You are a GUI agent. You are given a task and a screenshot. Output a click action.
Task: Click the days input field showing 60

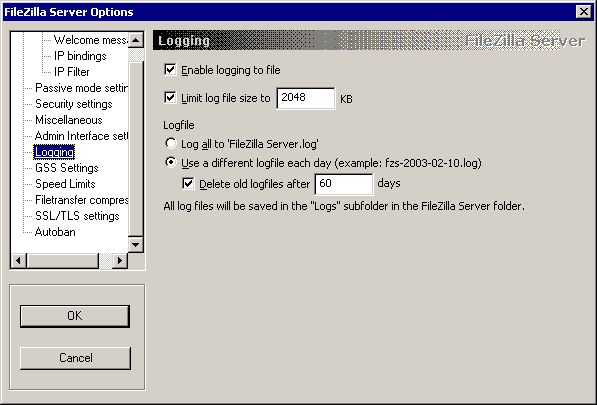(x=344, y=184)
